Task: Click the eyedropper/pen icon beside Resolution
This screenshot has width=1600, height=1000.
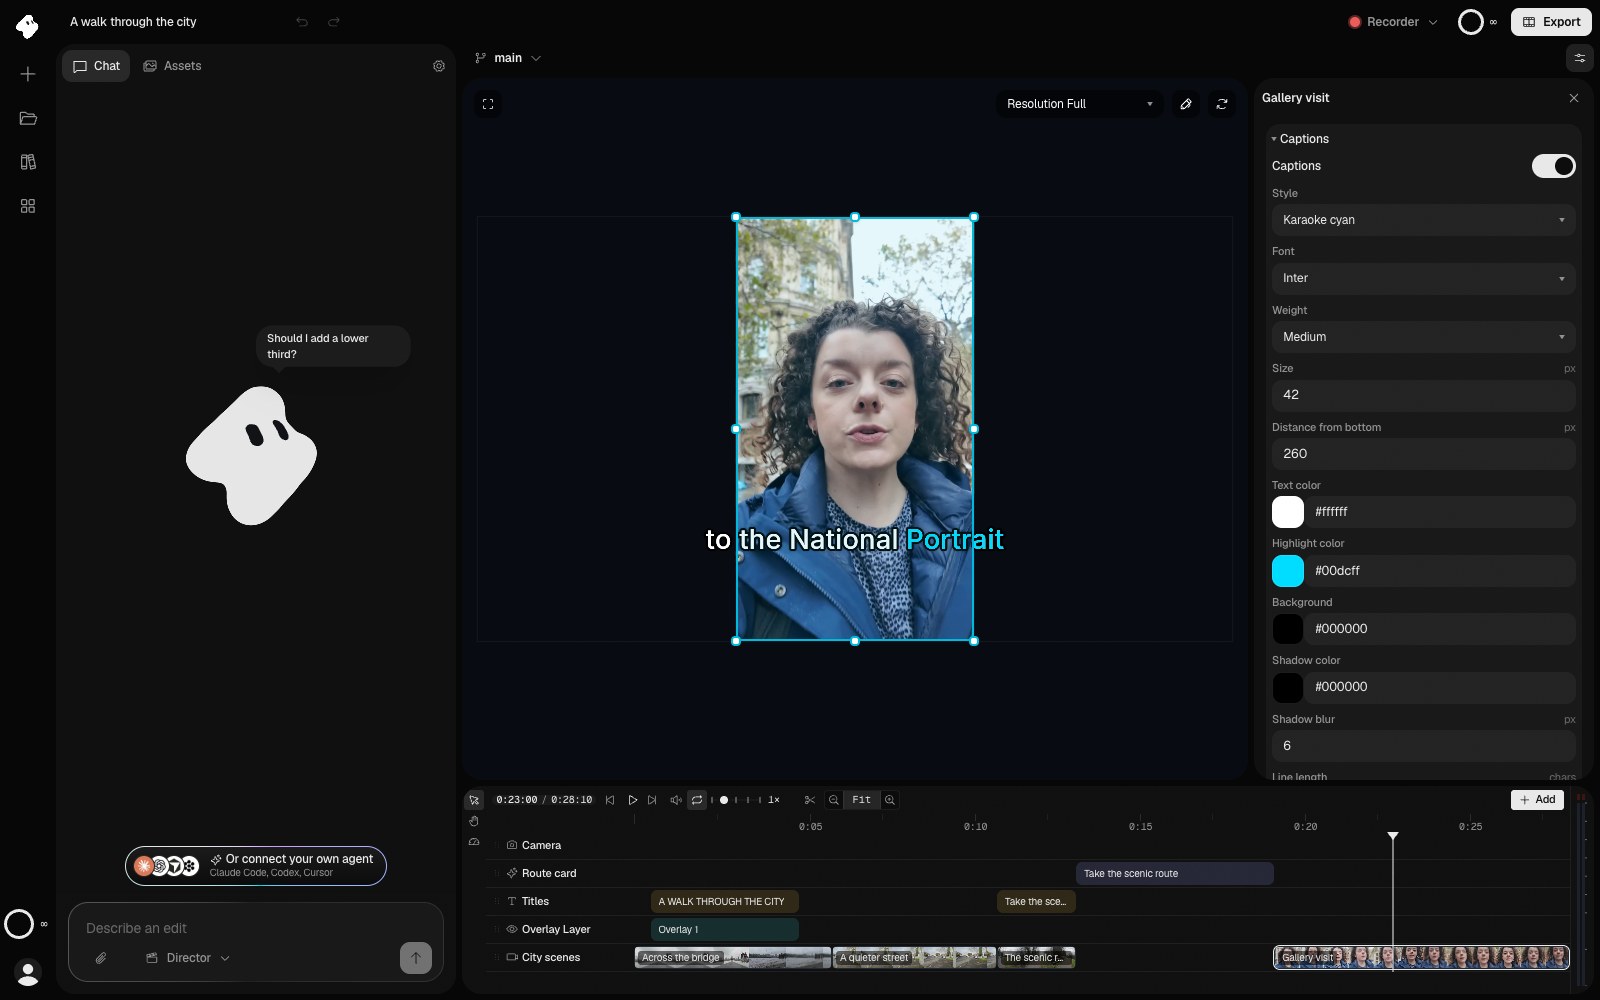Action: tap(1186, 104)
